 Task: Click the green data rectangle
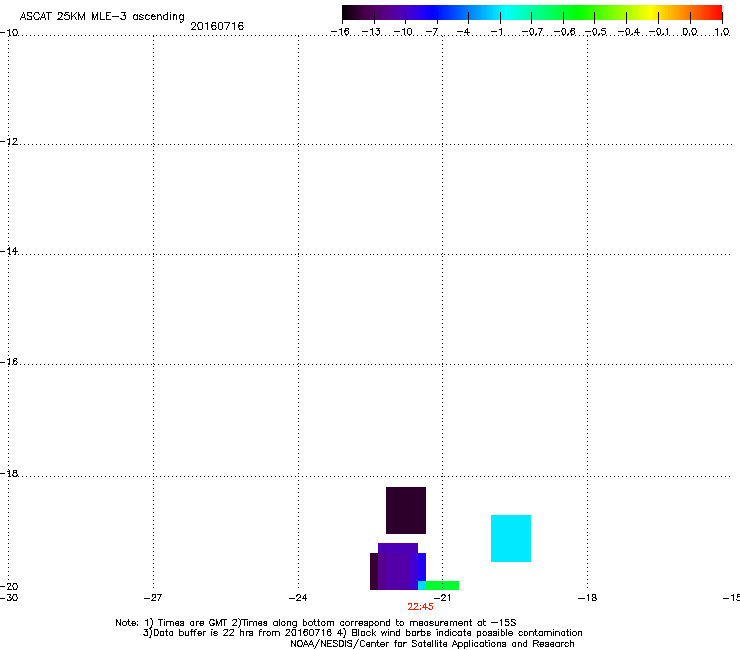tap(442, 585)
